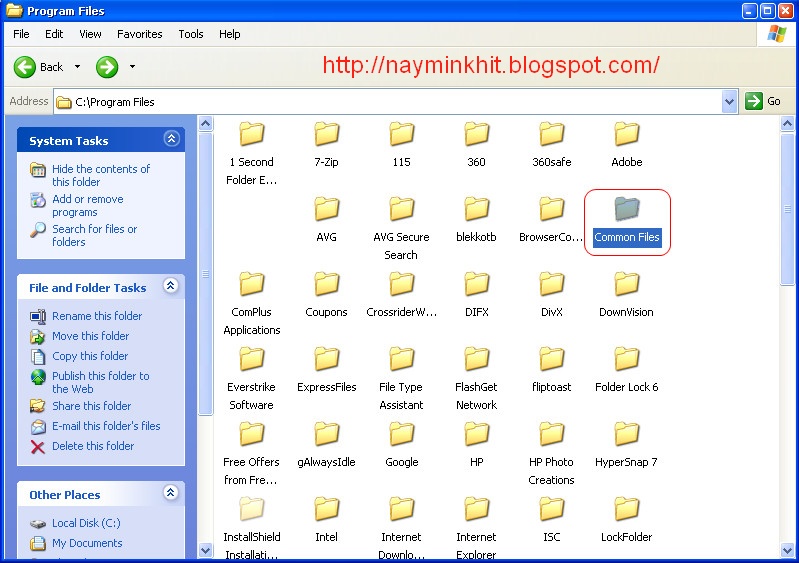Screen dimensions: 799x563
Task: Open the Favorites menu
Action: (x=140, y=34)
